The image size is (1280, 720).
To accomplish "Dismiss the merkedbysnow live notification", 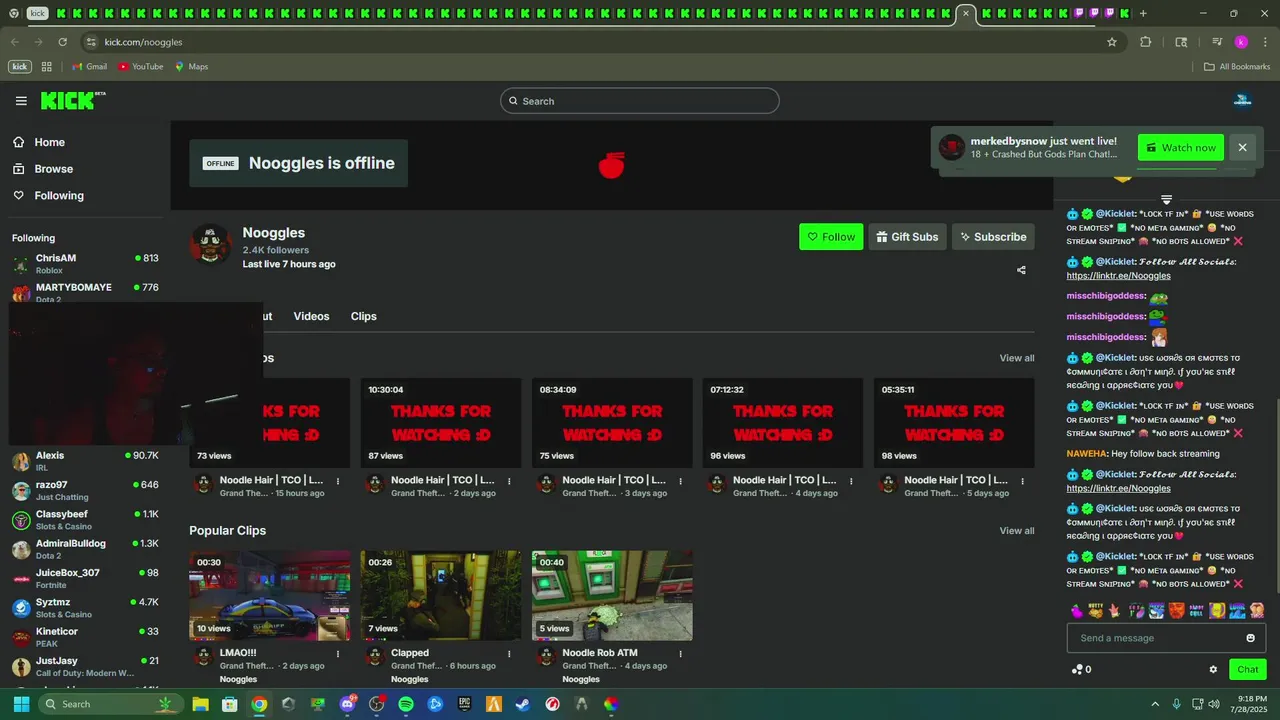I will coord(1242,148).
